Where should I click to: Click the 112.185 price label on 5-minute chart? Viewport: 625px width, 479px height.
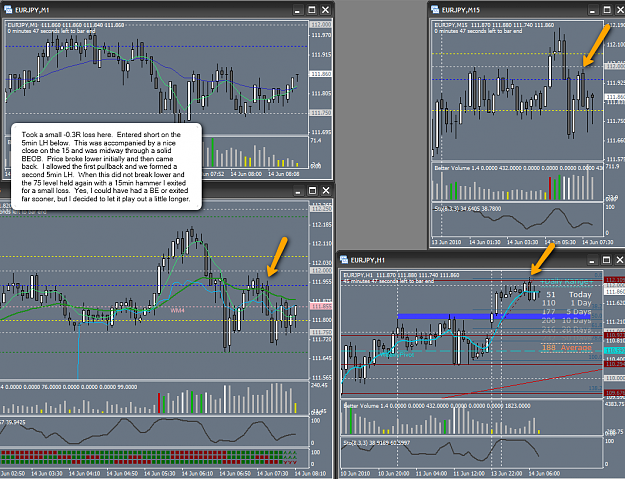pos(322,225)
